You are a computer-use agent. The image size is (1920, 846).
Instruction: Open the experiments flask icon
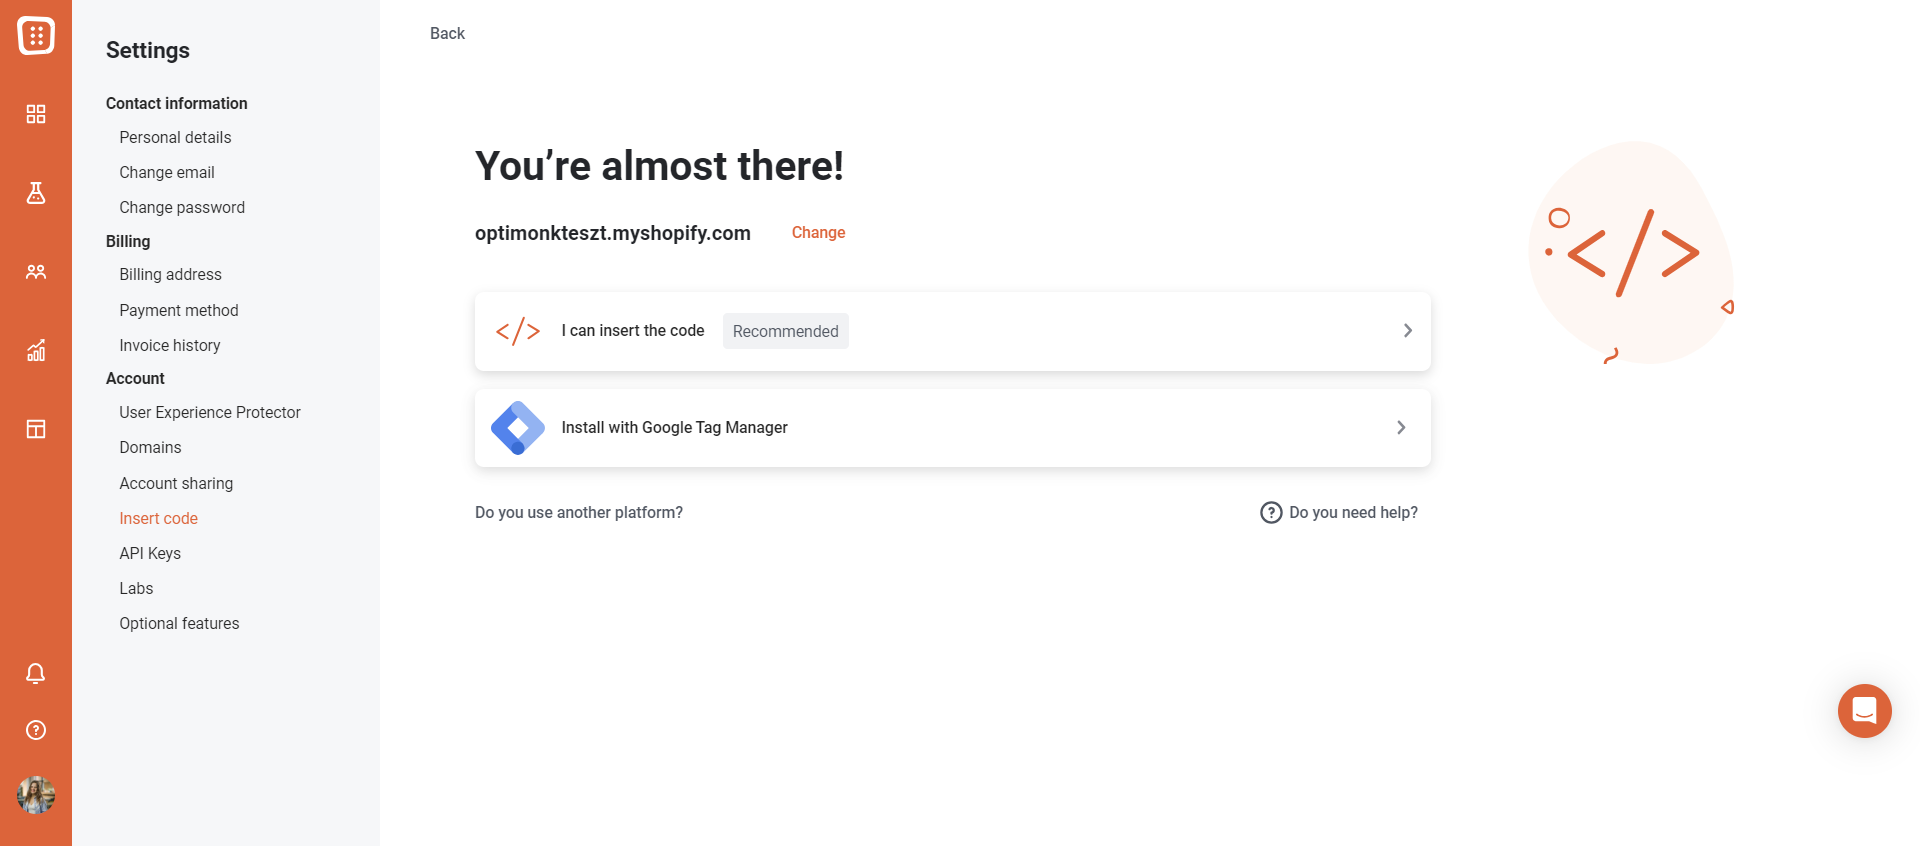point(36,193)
